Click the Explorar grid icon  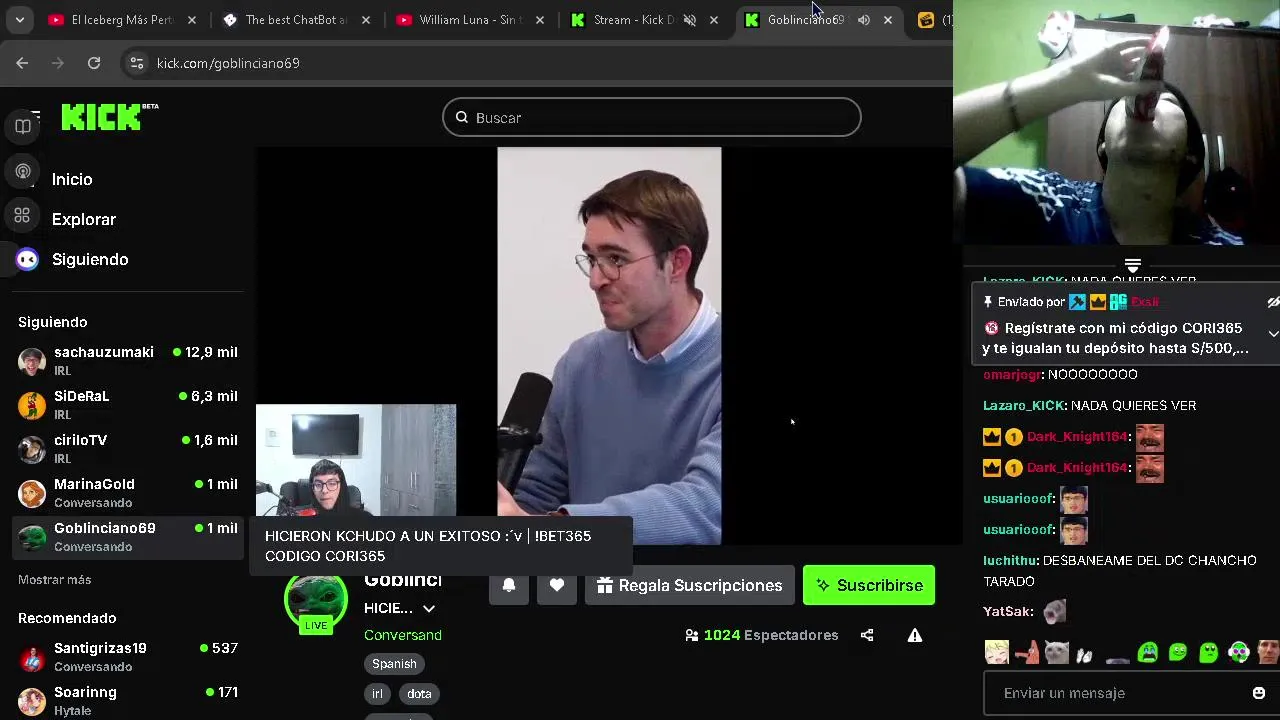22,215
